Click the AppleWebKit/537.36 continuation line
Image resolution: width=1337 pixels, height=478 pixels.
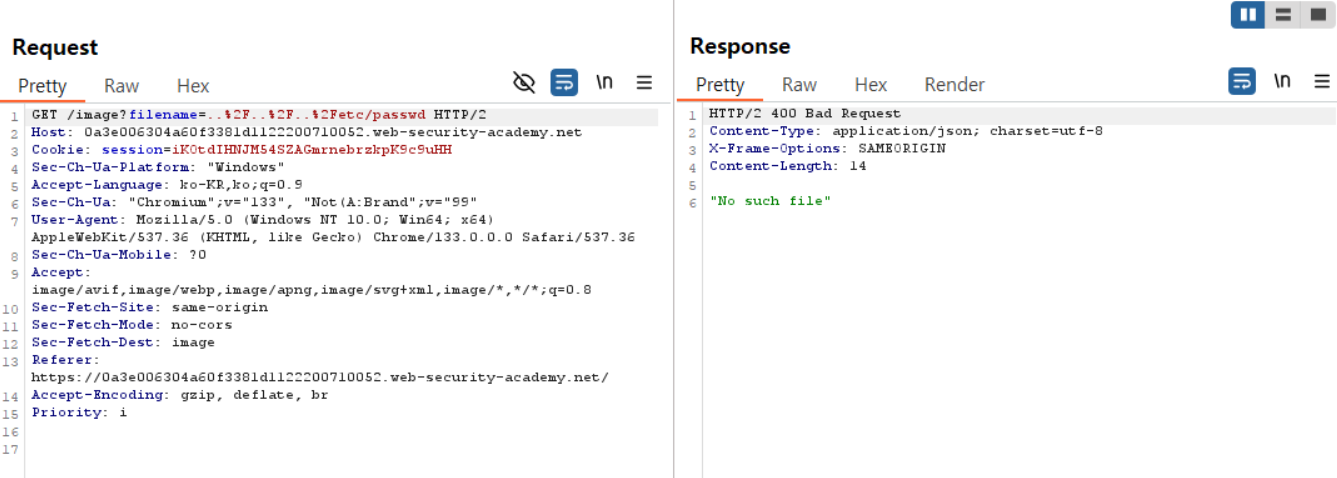pyautogui.click(x=333, y=237)
